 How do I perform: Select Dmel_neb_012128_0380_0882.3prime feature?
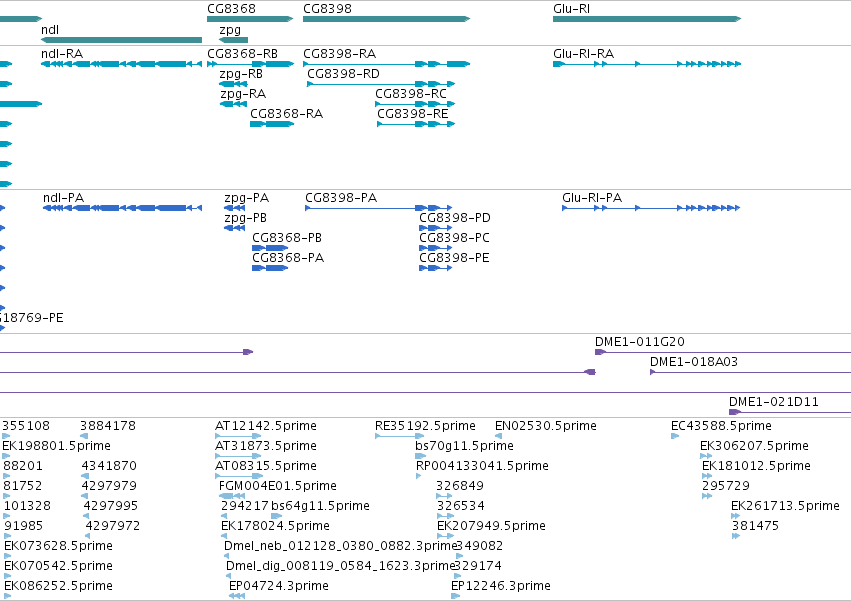(226, 556)
